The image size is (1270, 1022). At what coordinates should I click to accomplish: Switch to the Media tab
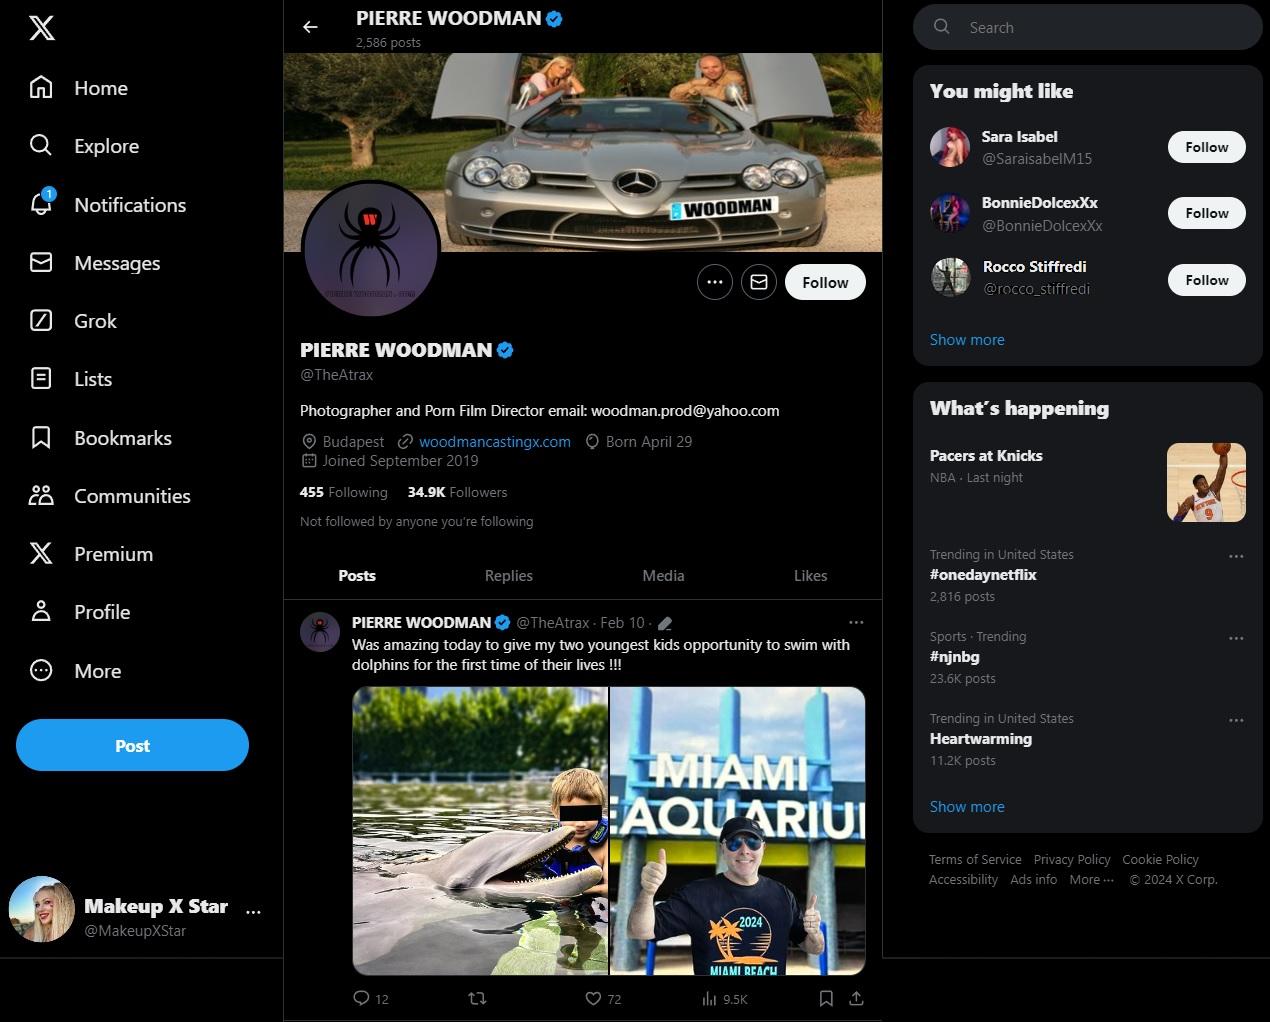point(663,575)
